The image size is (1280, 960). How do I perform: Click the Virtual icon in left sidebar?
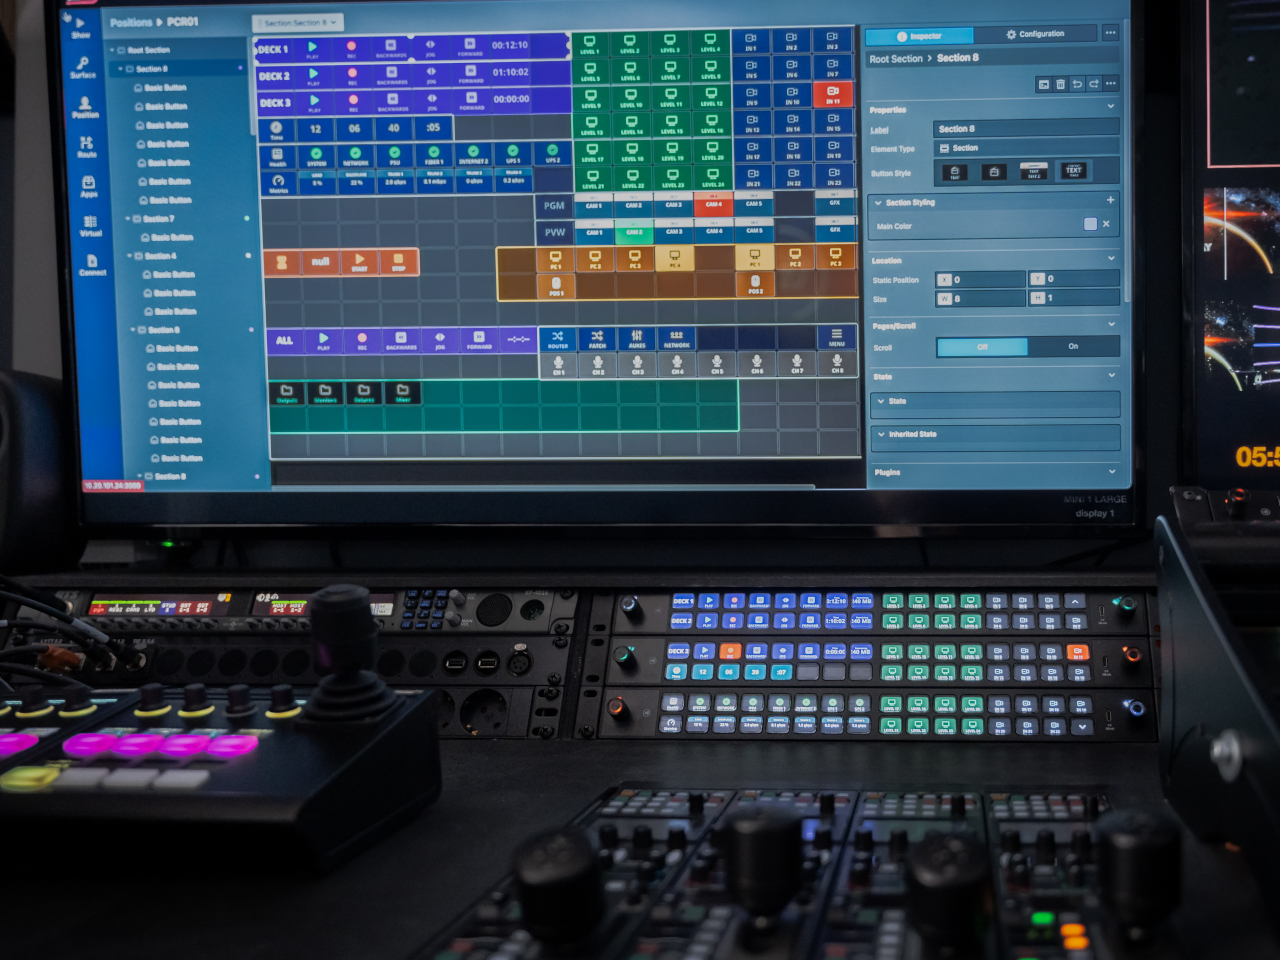pyautogui.click(x=90, y=225)
